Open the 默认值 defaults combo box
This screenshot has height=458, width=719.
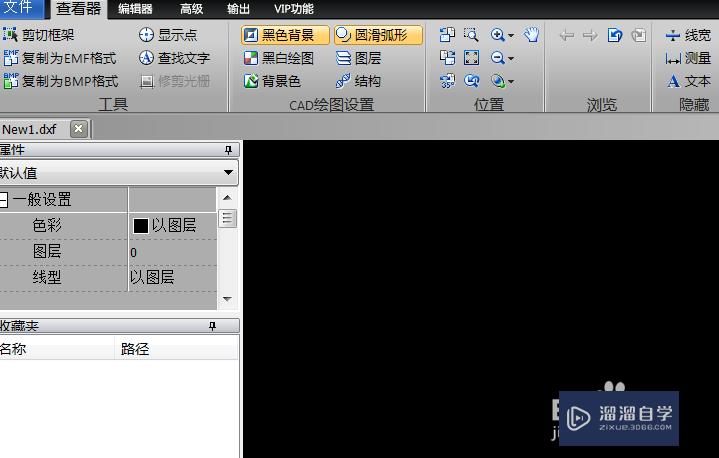tap(119, 173)
